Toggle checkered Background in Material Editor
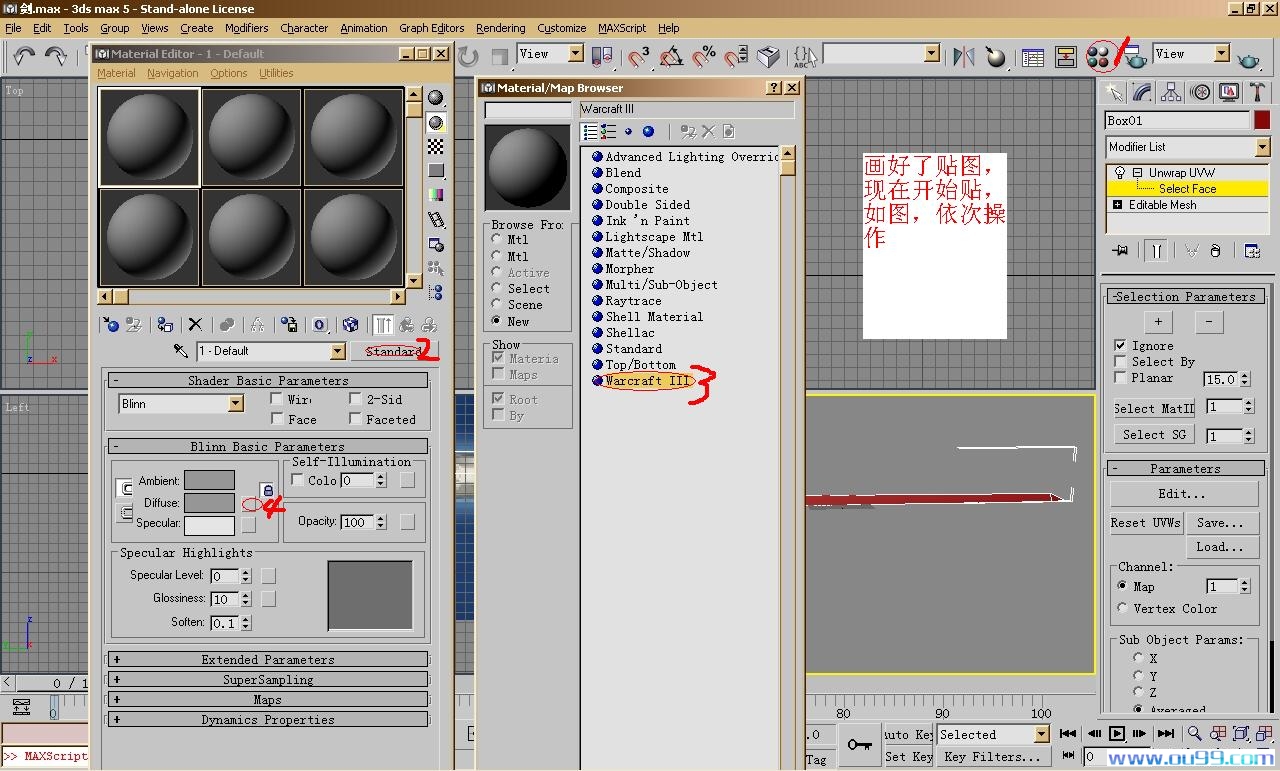 pyautogui.click(x=436, y=146)
